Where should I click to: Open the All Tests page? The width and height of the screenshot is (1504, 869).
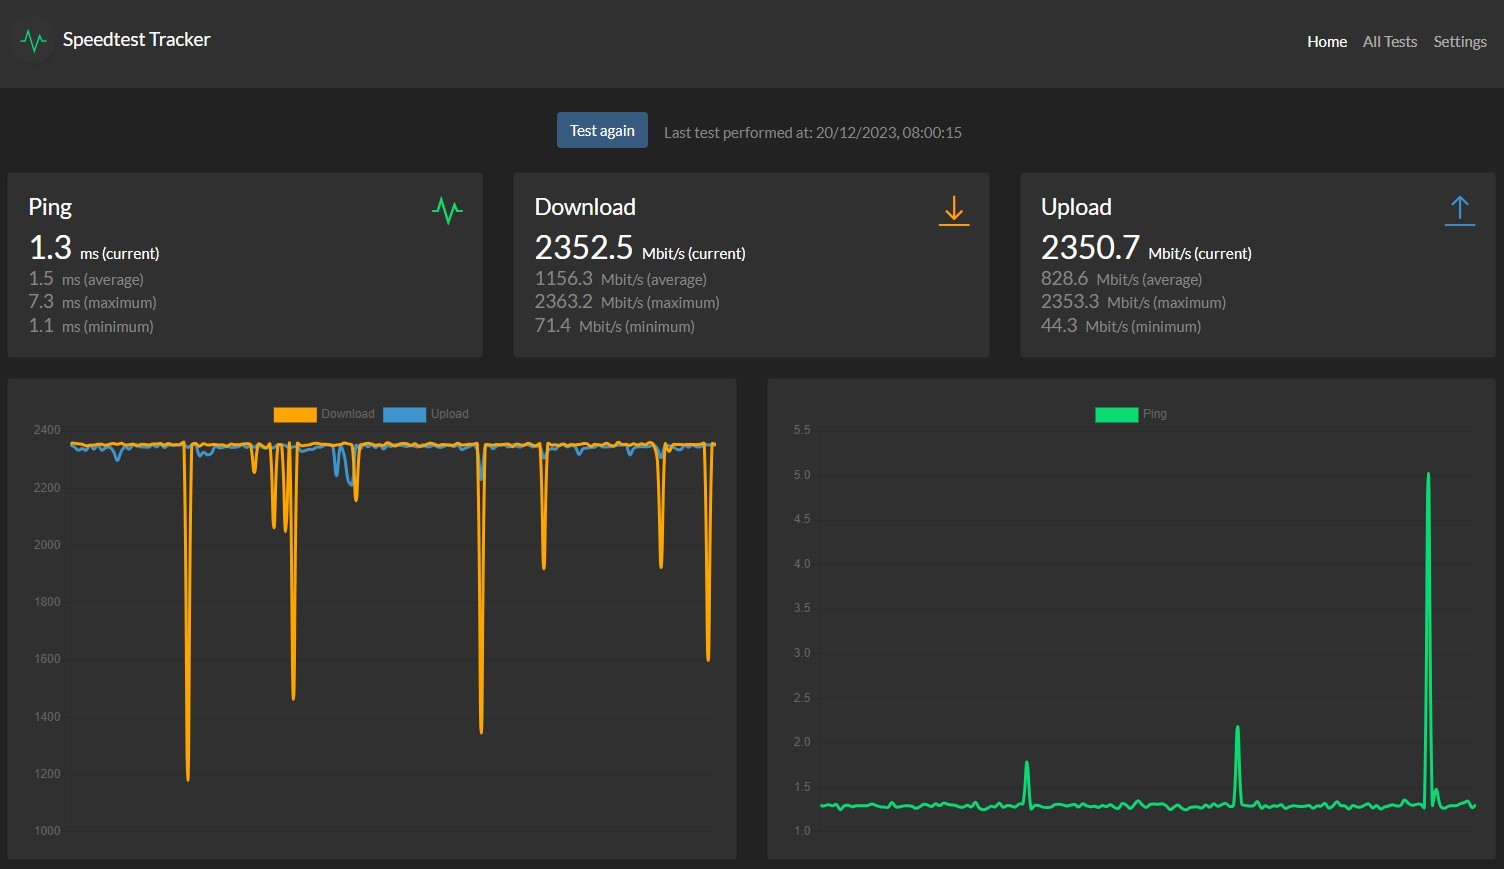(x=1389, y=42)
